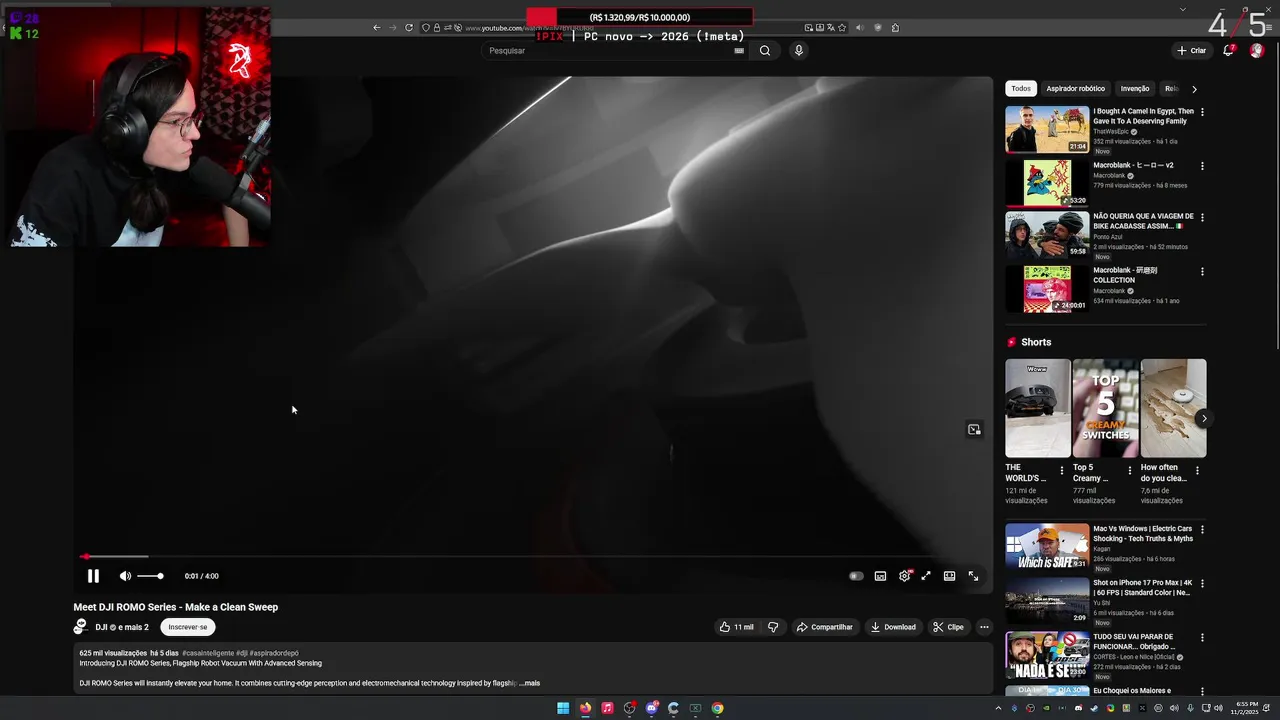Expand the player with the diagonal-arrows icon
The image size is (1280, 720).
click(926, 576)
